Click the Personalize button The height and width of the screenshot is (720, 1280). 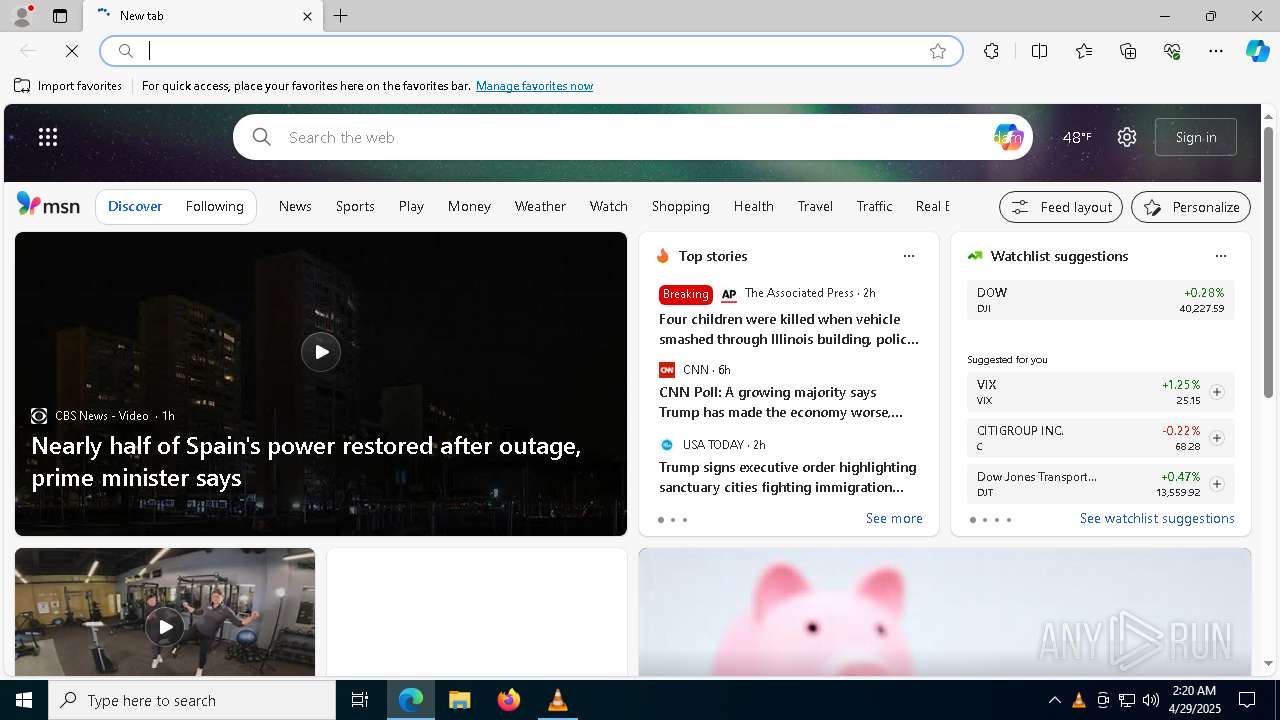[1191, 207]
